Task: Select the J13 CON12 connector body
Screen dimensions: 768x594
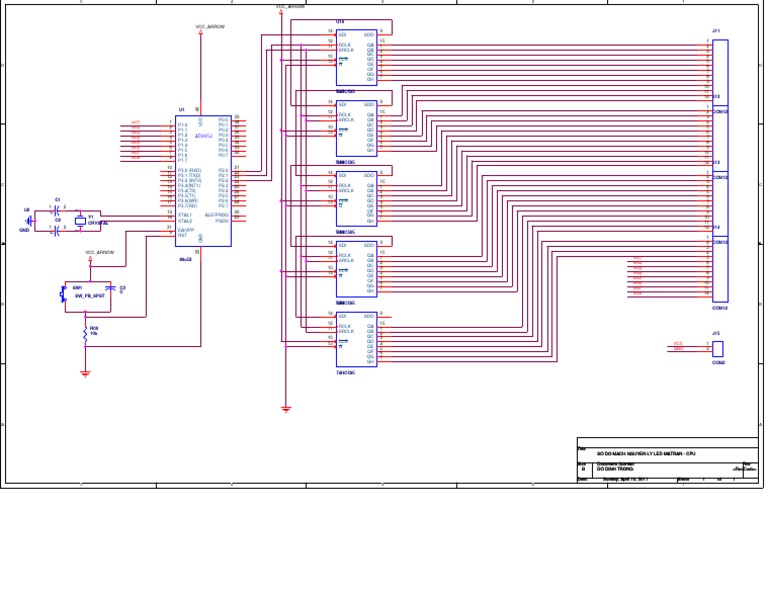Action: 720,204
